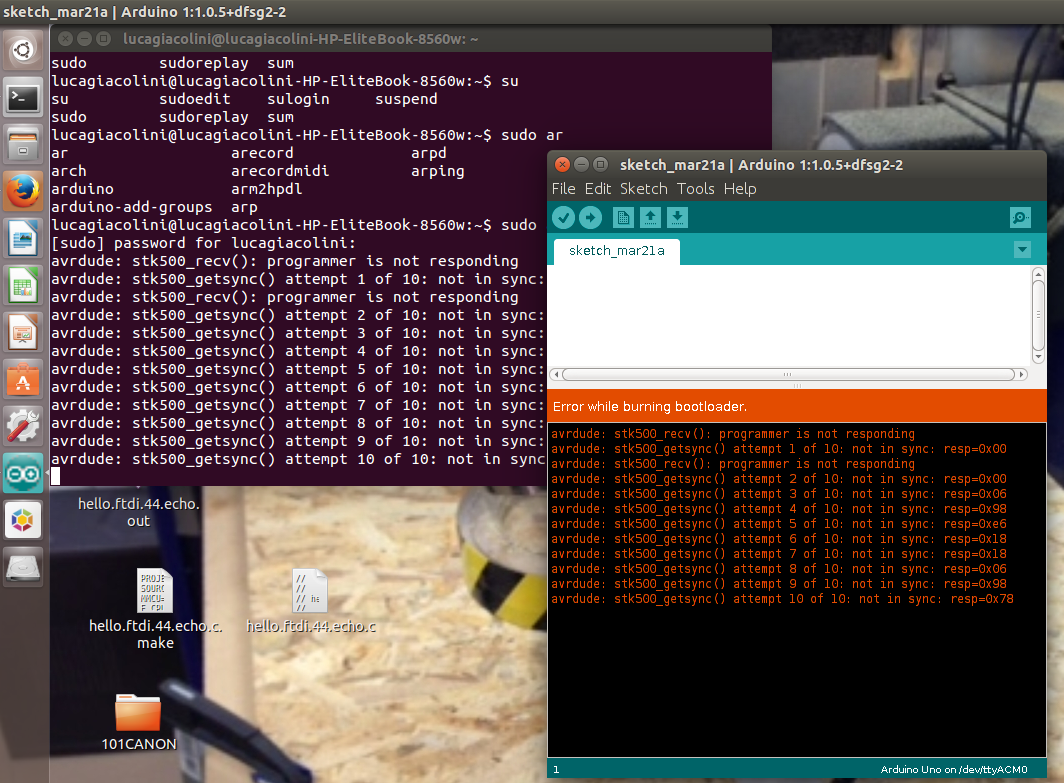Open LibreOffice Writer from the launcher
The image size is (1064, 783).
click(x=23, y=238)
